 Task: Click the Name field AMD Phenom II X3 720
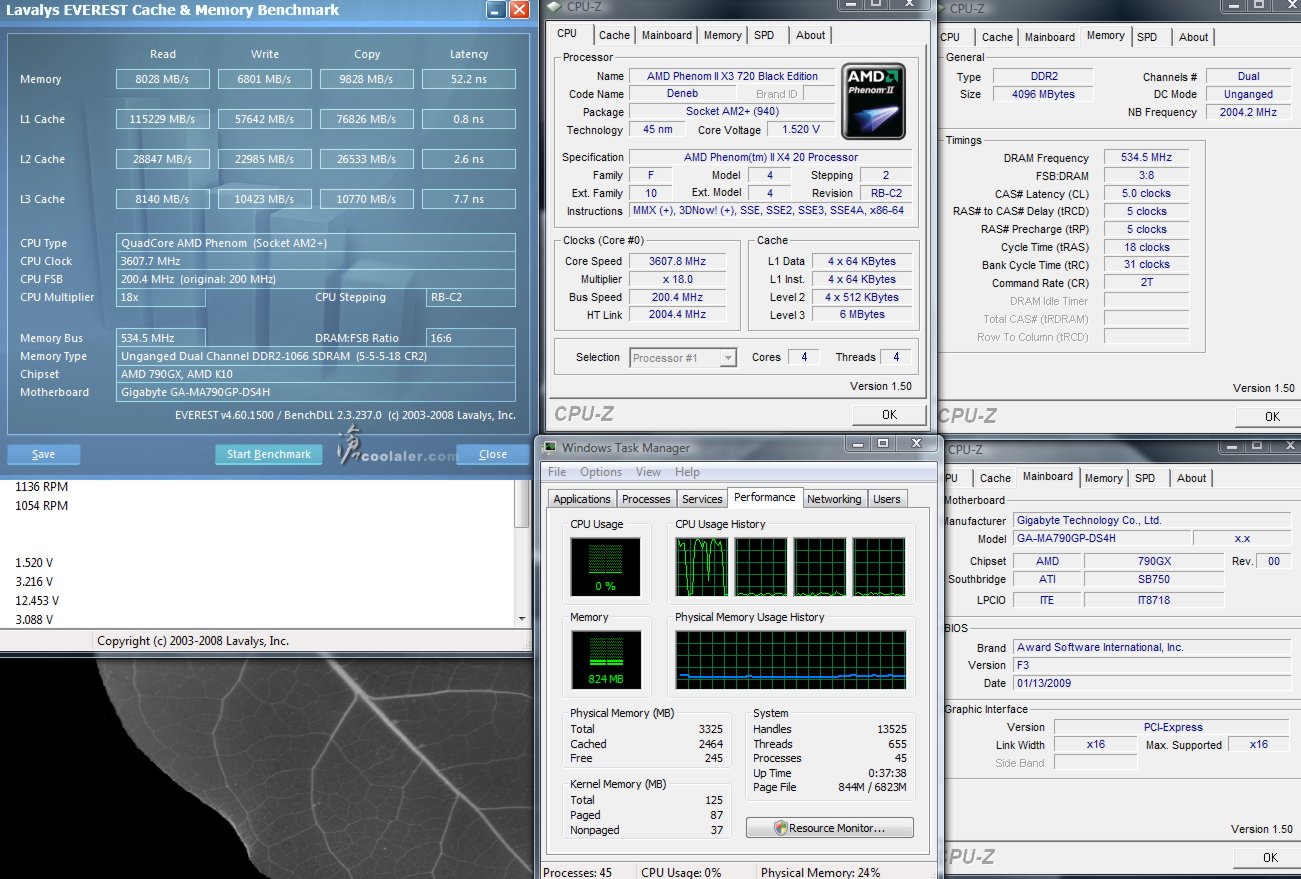click(x=732, y=76)
